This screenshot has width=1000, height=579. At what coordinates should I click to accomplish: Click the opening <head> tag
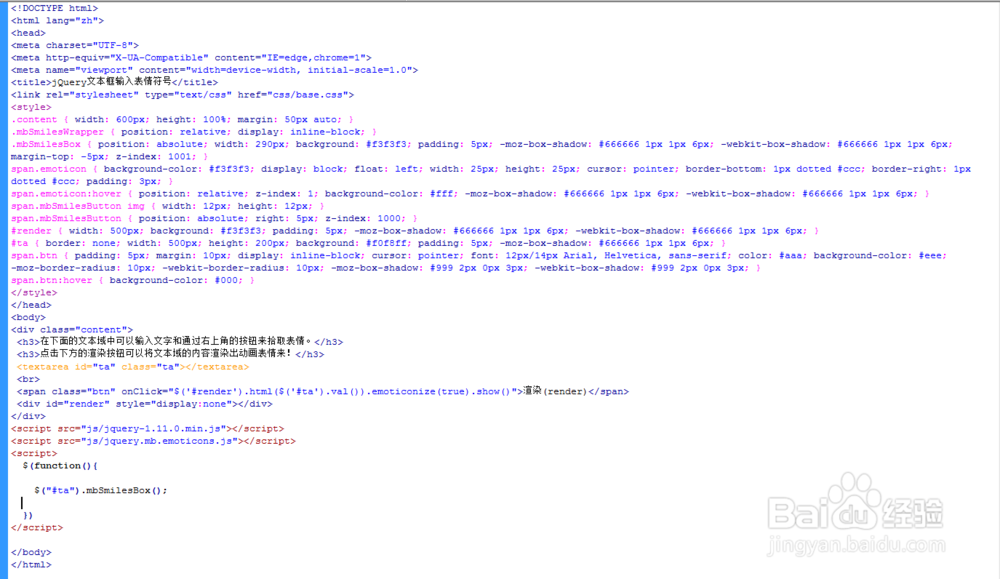coord(28,33)
